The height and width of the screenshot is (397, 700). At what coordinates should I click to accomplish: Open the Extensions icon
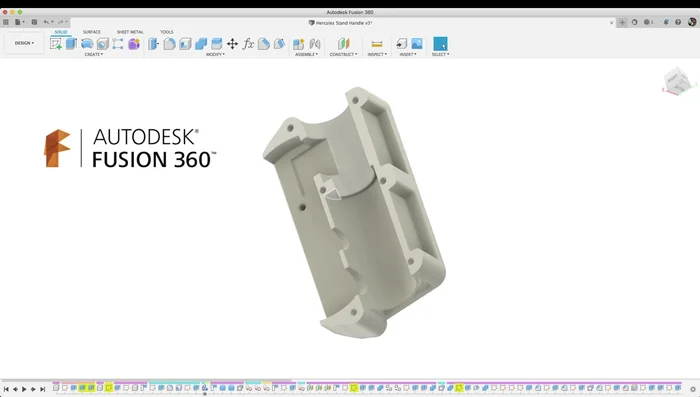coord(634,22)
